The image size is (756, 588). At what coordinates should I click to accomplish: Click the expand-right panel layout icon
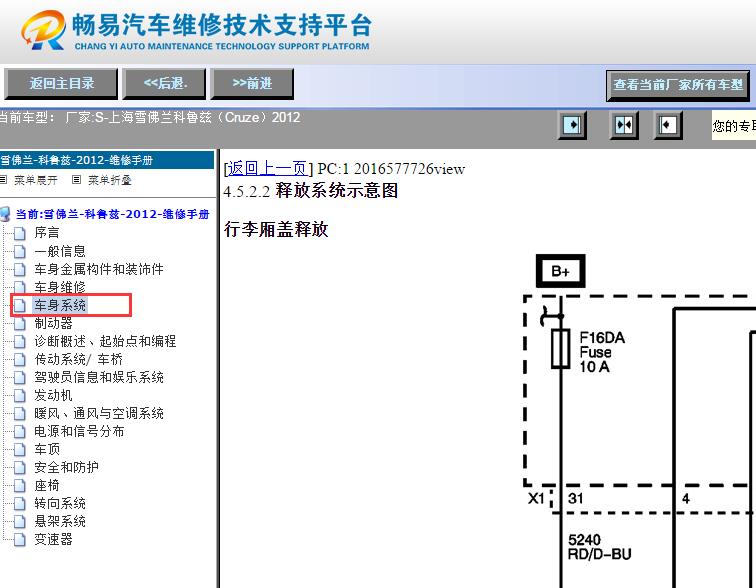point(572,125)
